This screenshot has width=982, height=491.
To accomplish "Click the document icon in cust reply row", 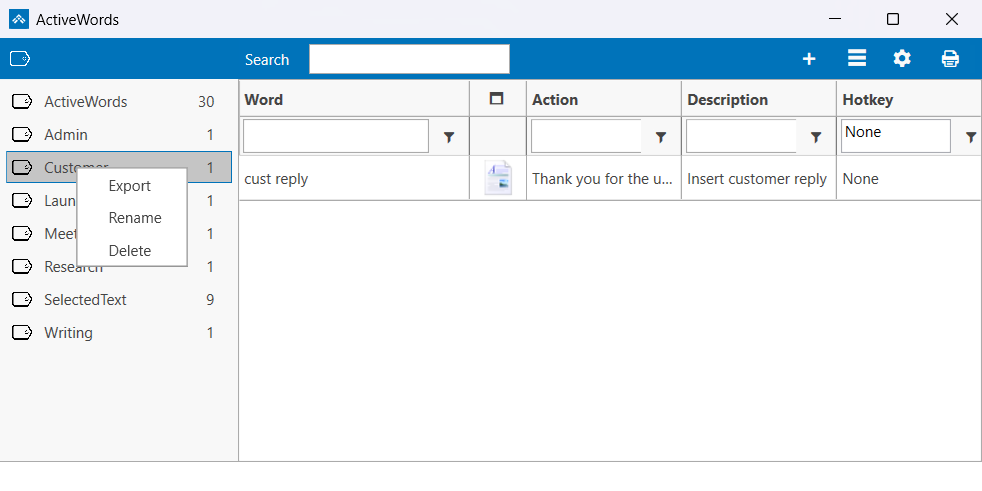I will (499, 178).
